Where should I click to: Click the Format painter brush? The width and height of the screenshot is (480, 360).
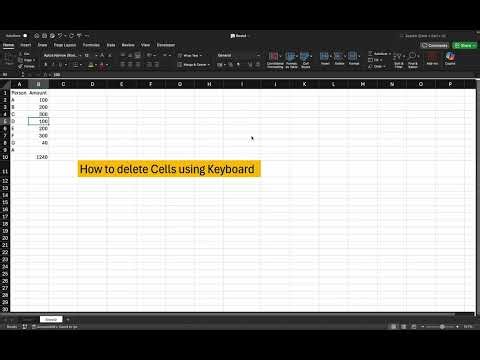(26, 66)
